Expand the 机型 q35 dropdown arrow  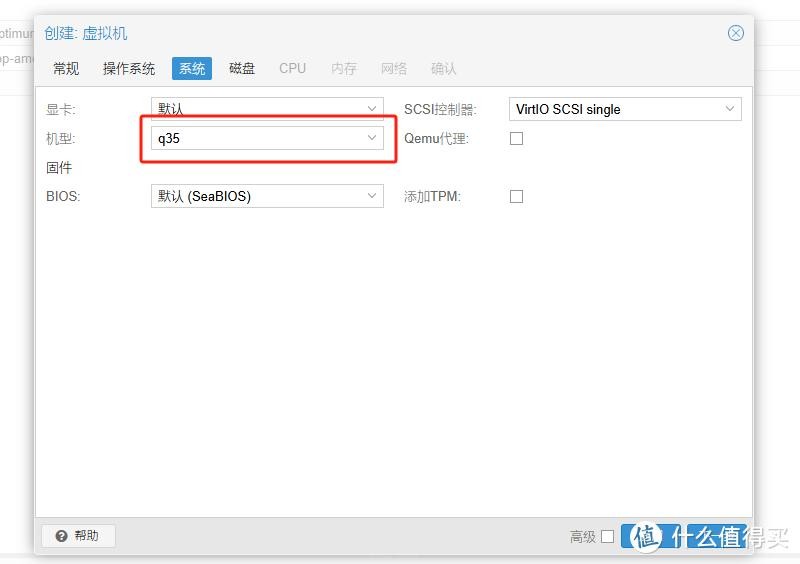point(372,138)
